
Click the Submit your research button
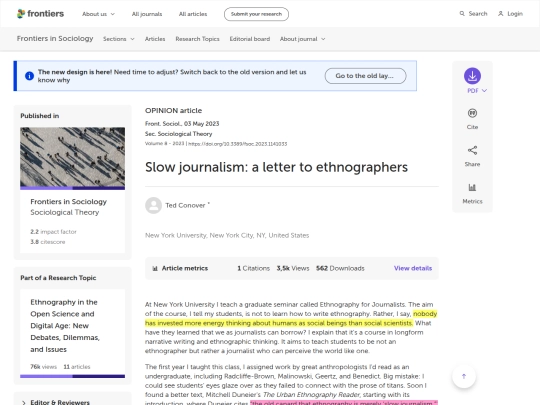[x=256, y=14]
